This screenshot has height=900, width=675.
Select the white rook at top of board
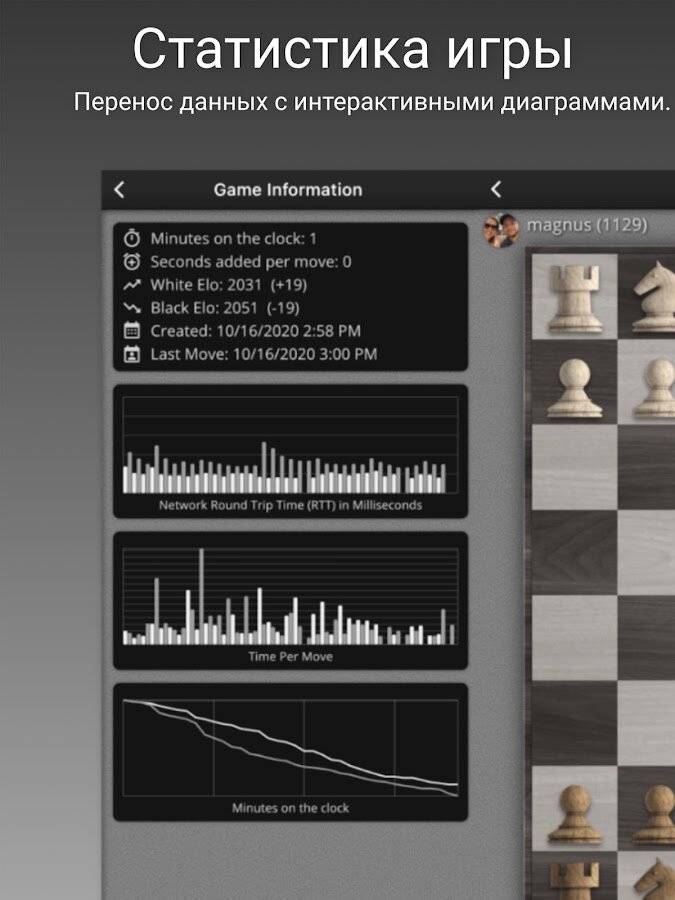(x=573, y=295)
